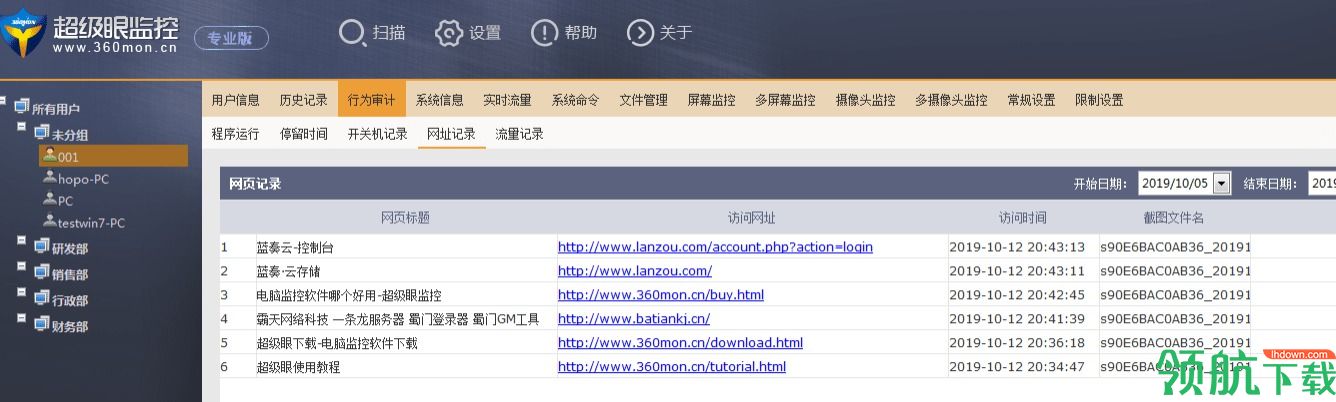Open the 360mon.cn/buy.html link
The height and width of the screenshot is (402, 1336).
click(x=661, y=294)
